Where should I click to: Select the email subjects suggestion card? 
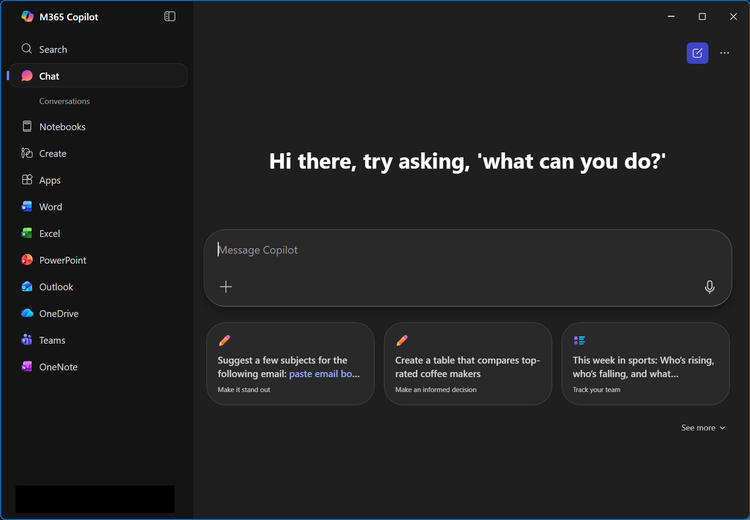coord(290,364)
